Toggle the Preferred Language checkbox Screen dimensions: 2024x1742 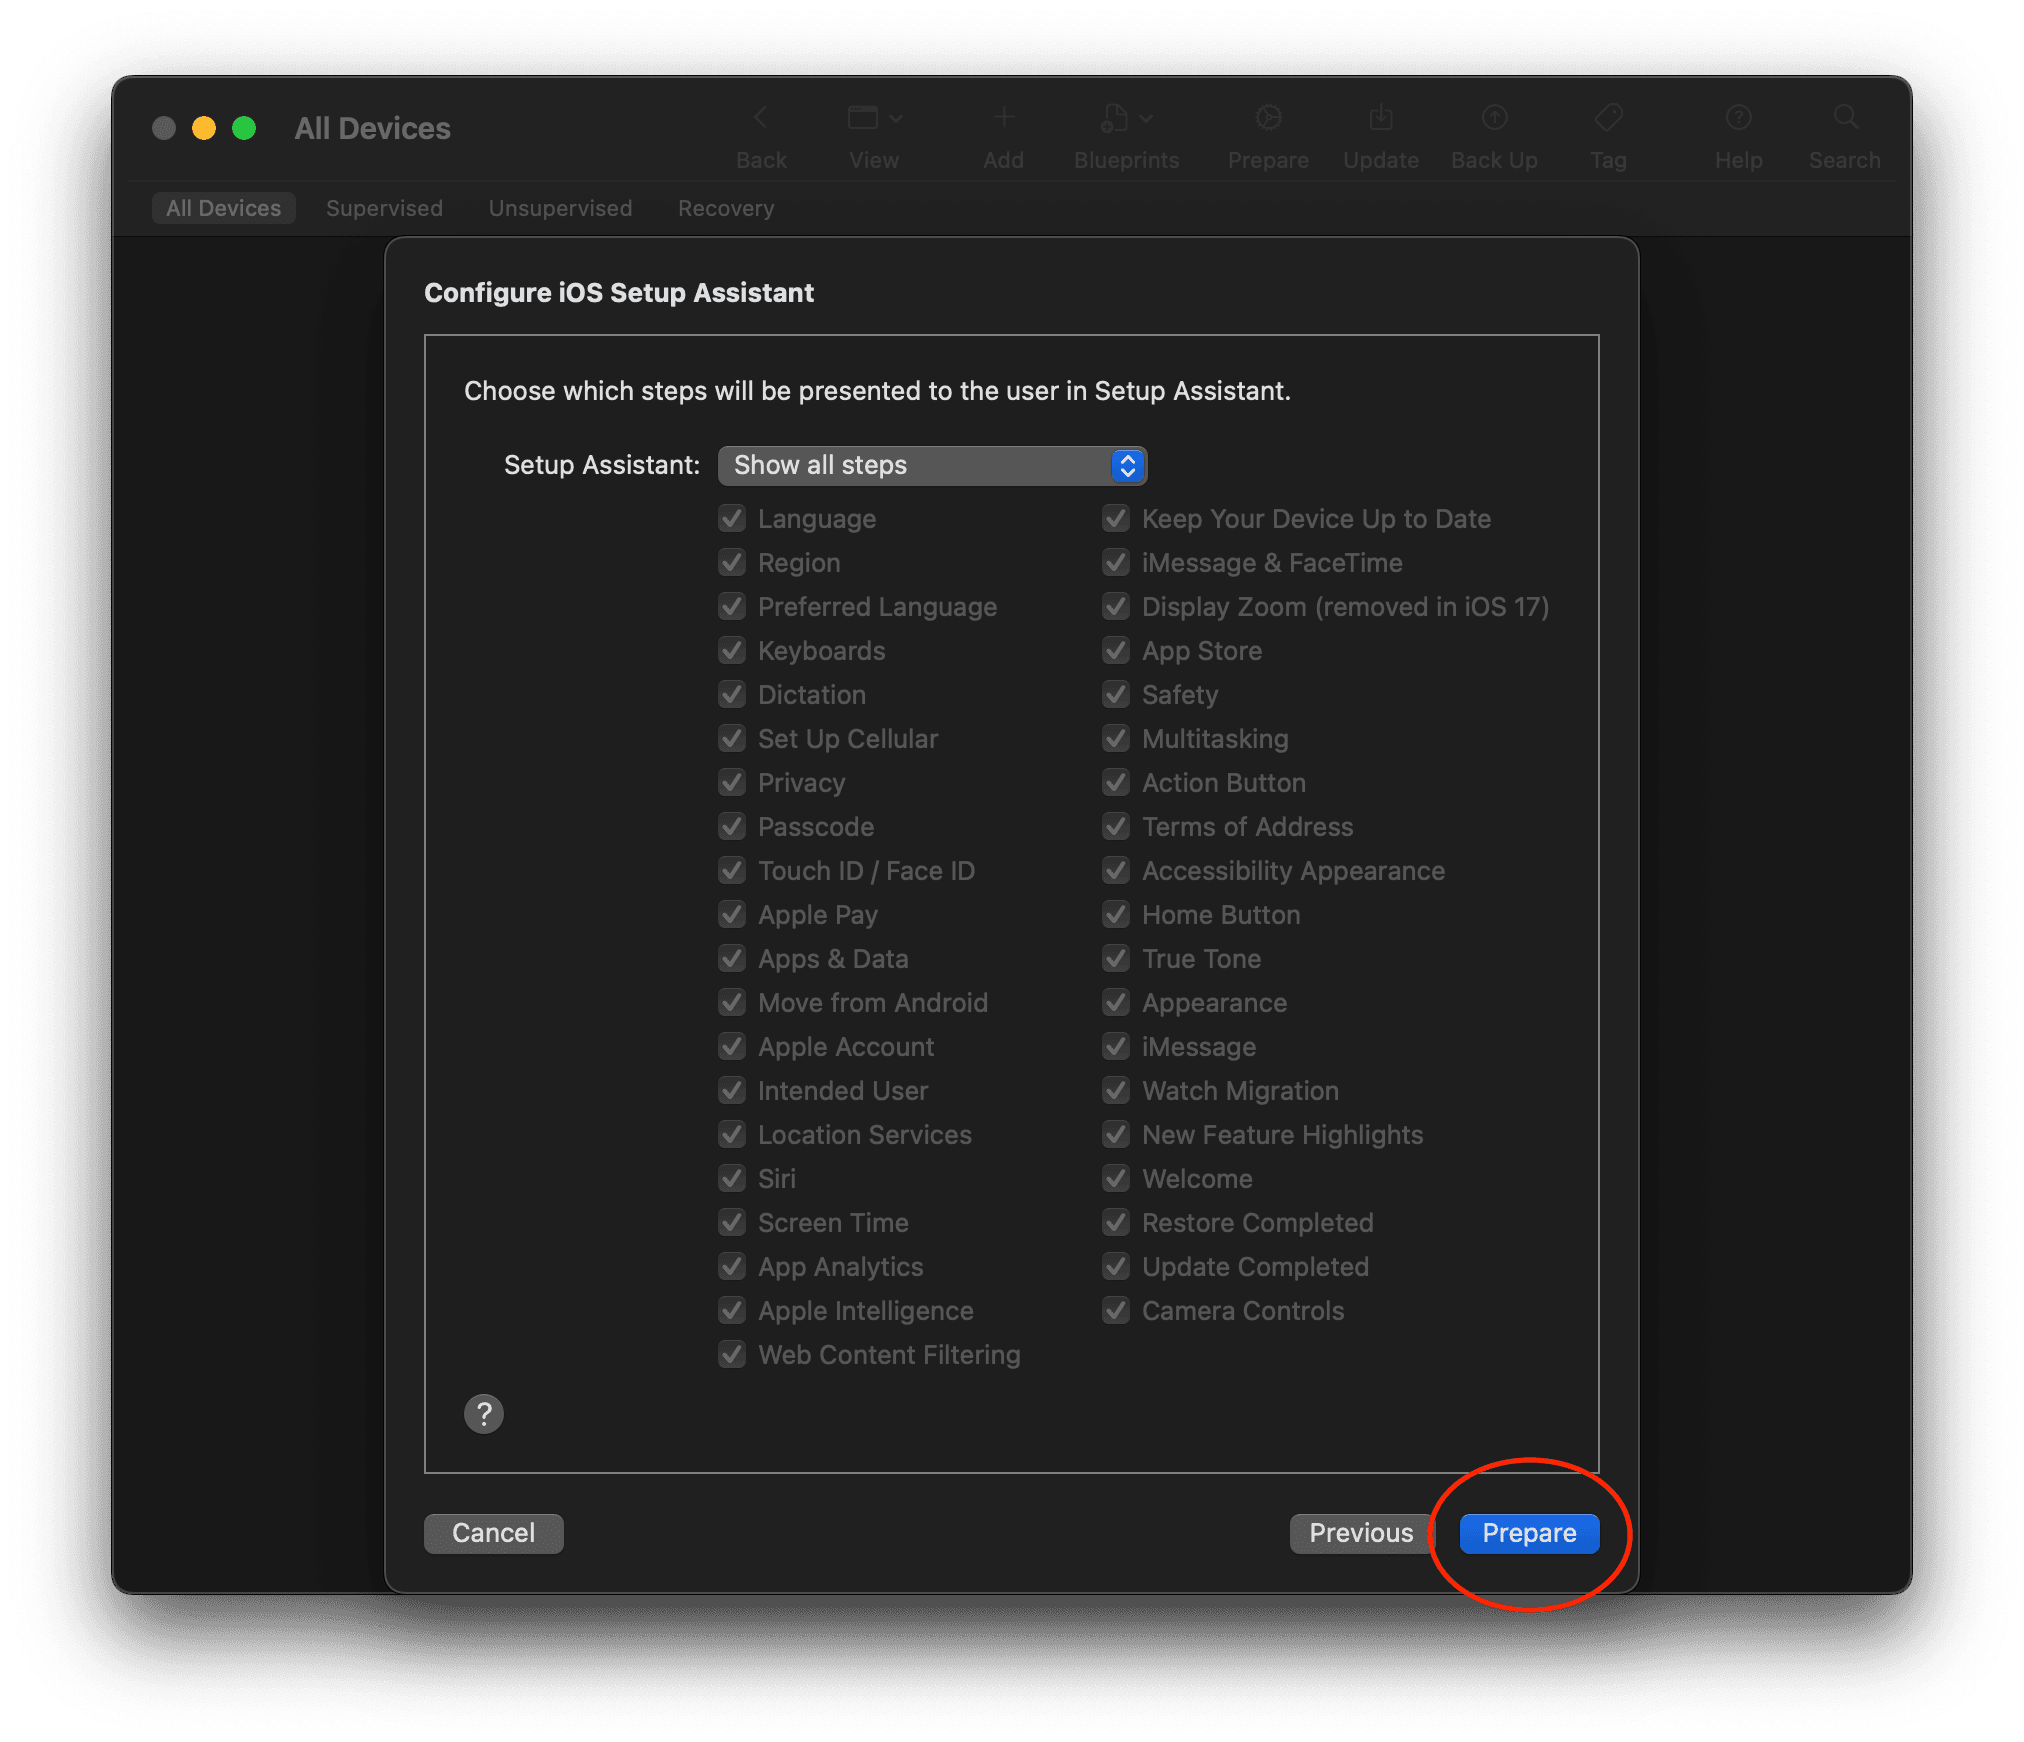pyautogui.click(x=732, y=607)
